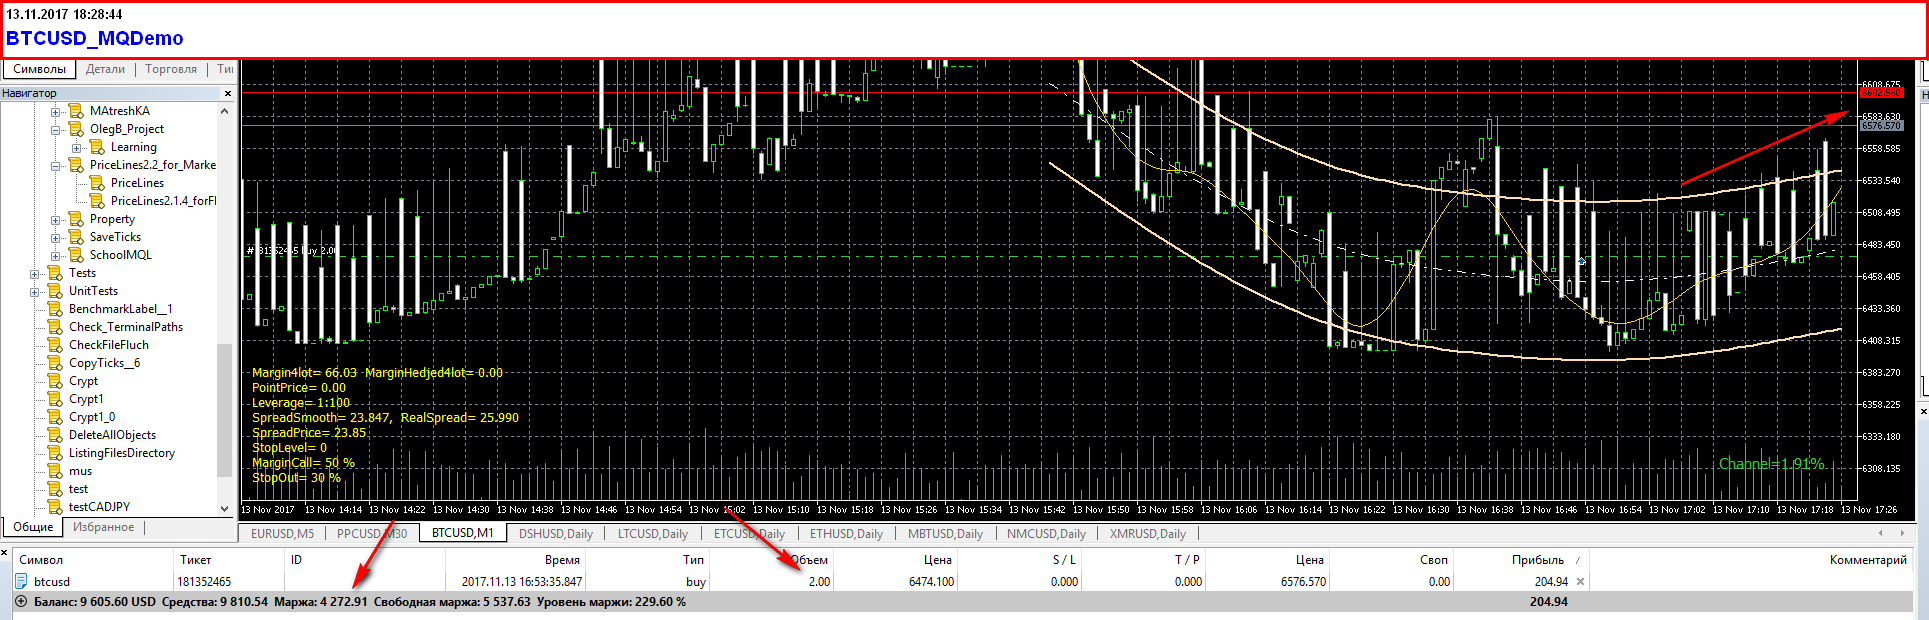Click the test script in navigator
Viewport: 1929px width, 620px height.
78,489
